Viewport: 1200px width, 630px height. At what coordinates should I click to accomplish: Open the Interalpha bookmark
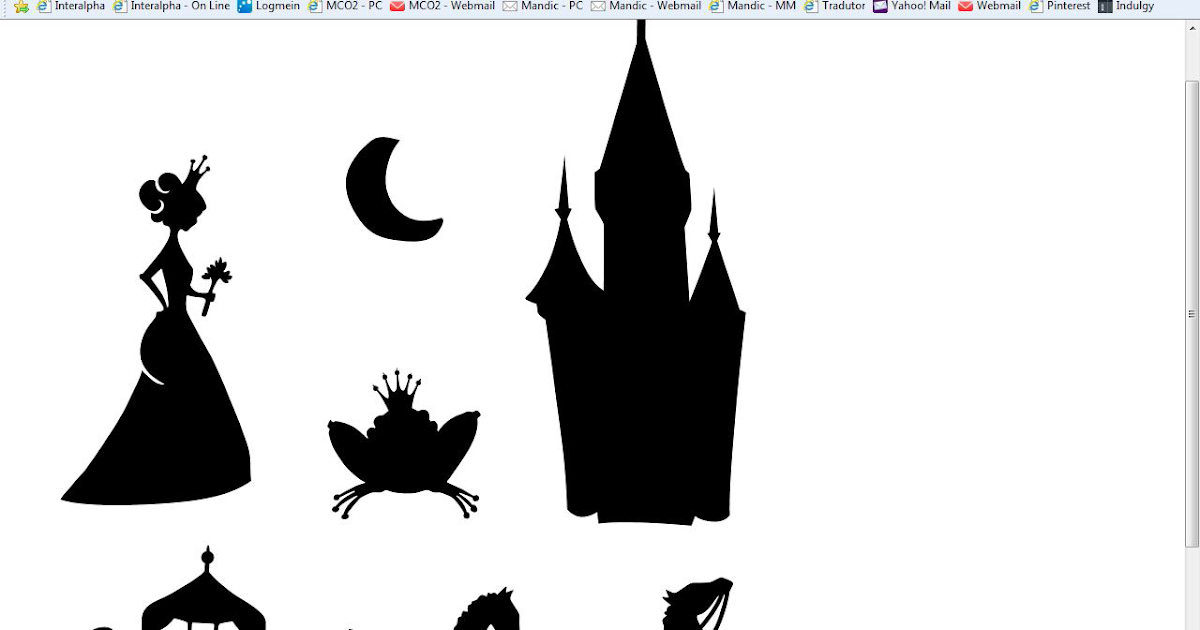71,6
